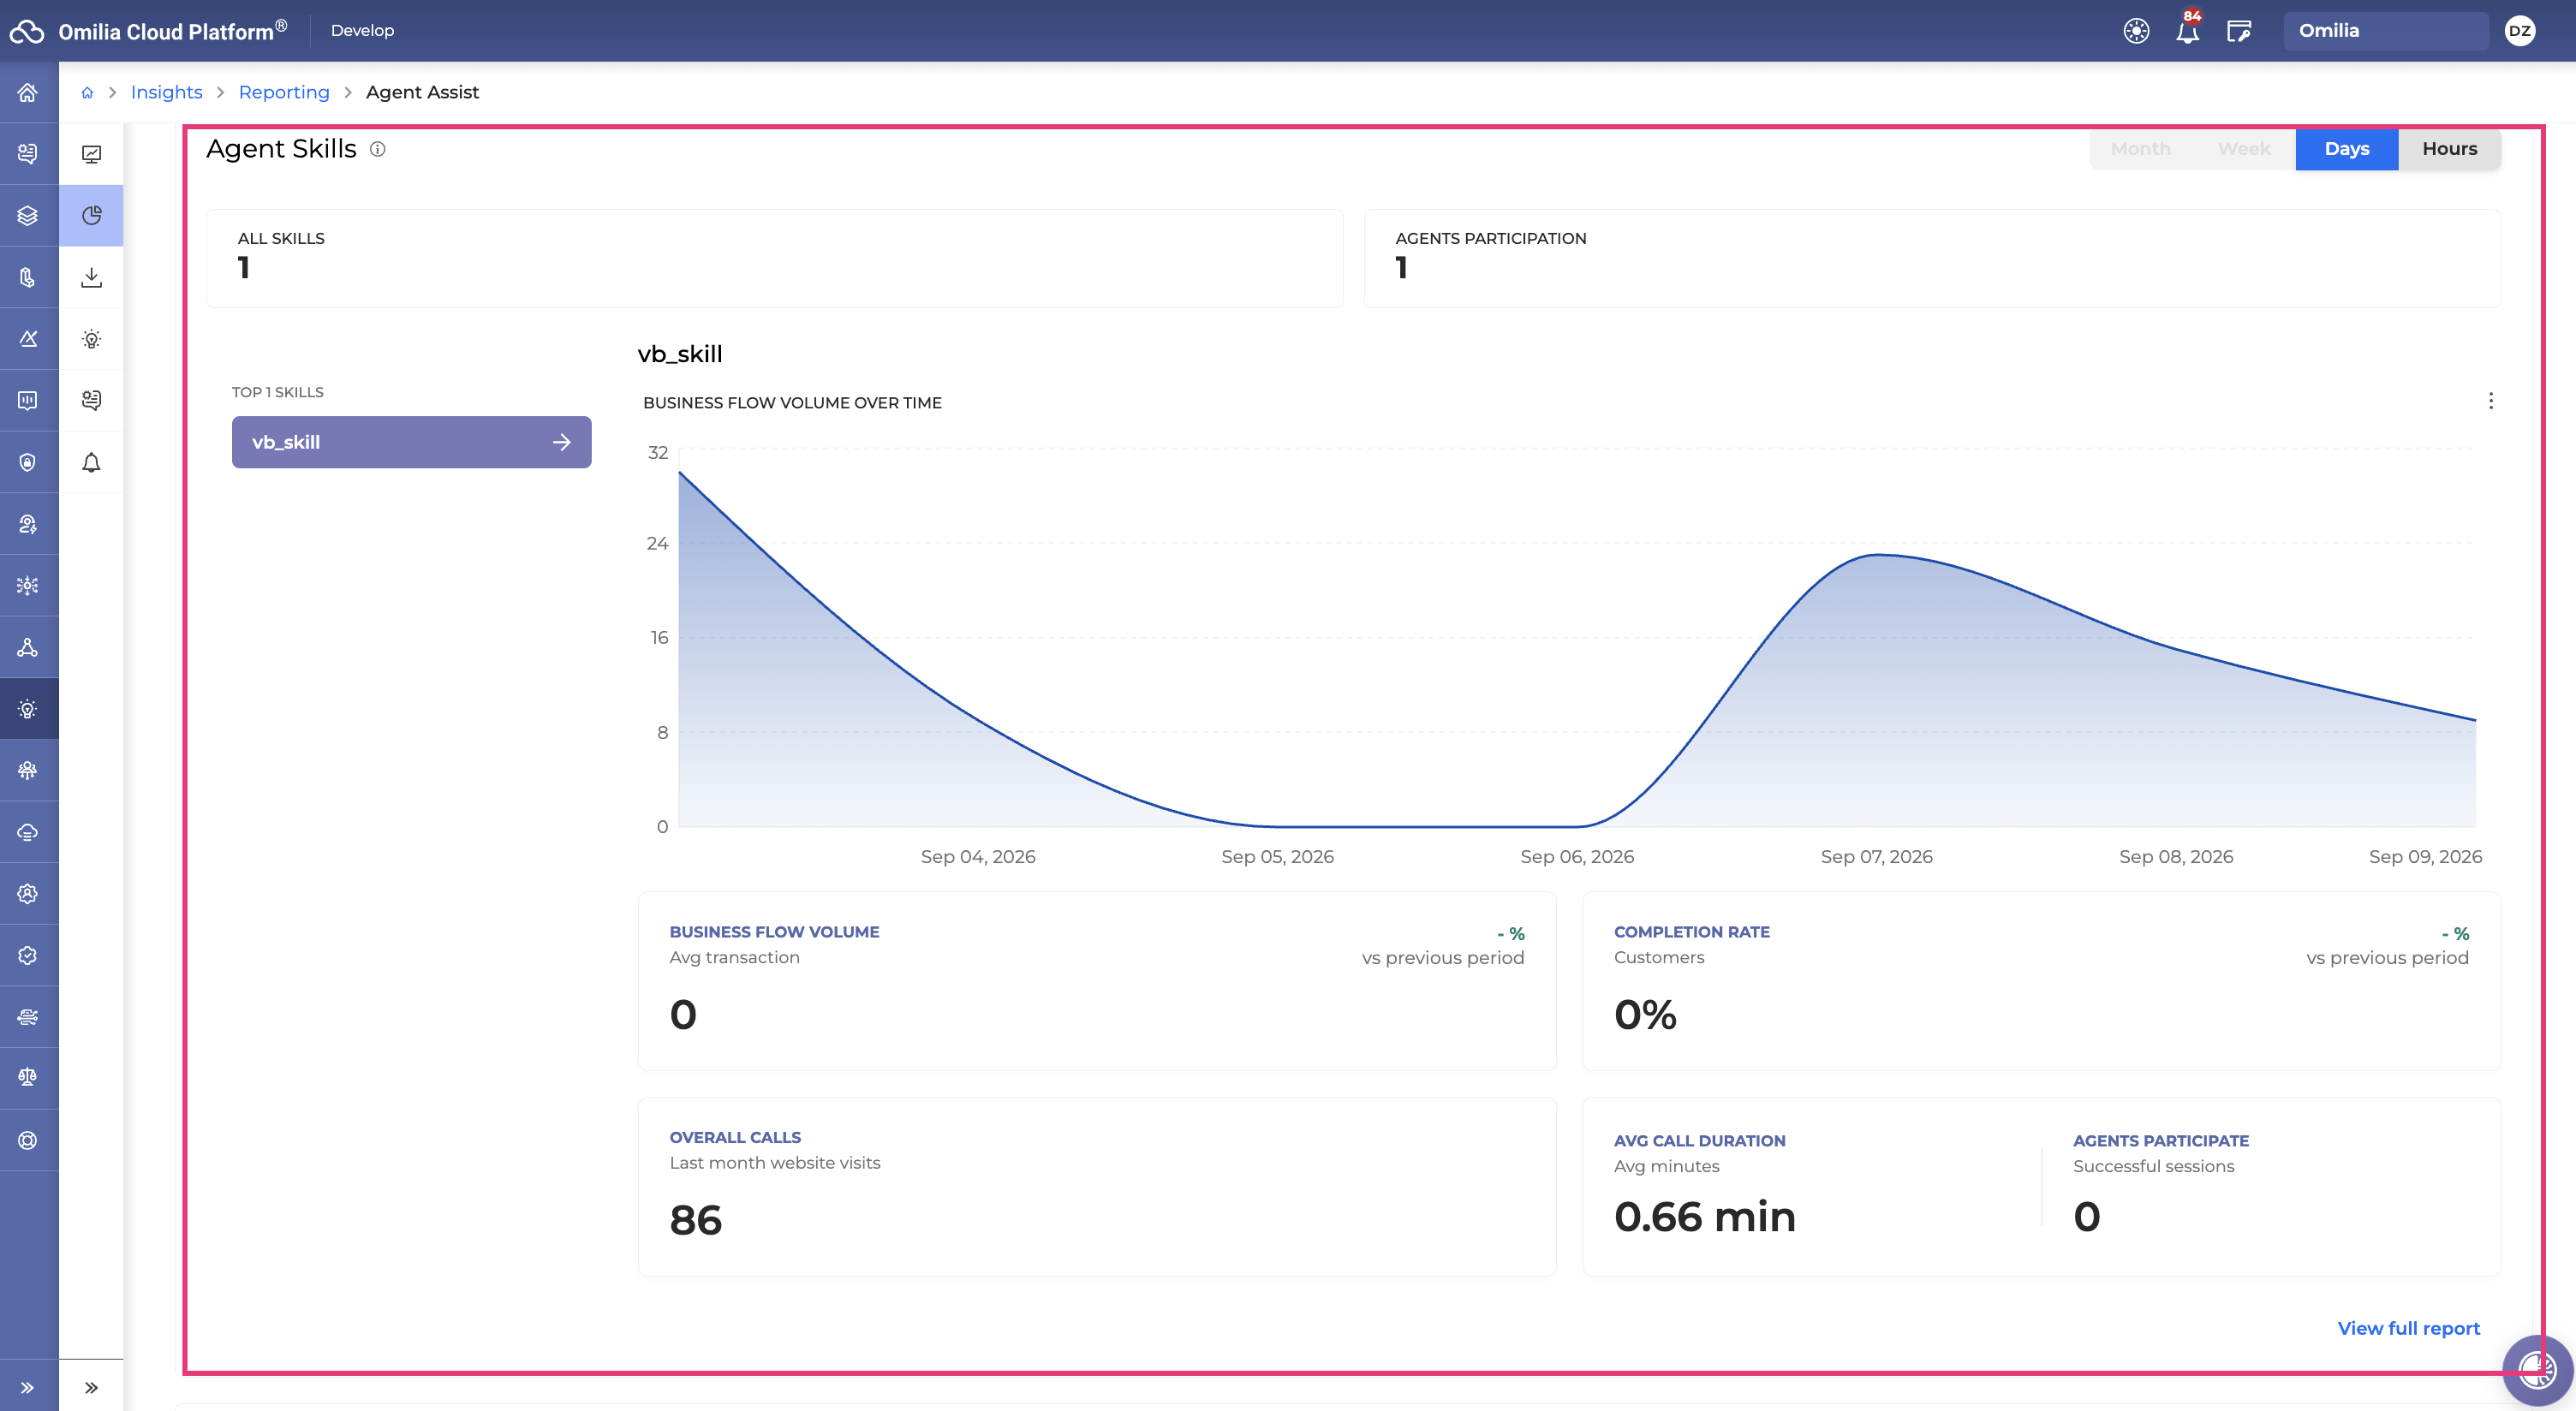Click the Agent Assist breadcrumb text
The image size is (2576, 1411).
pos(422,92)
